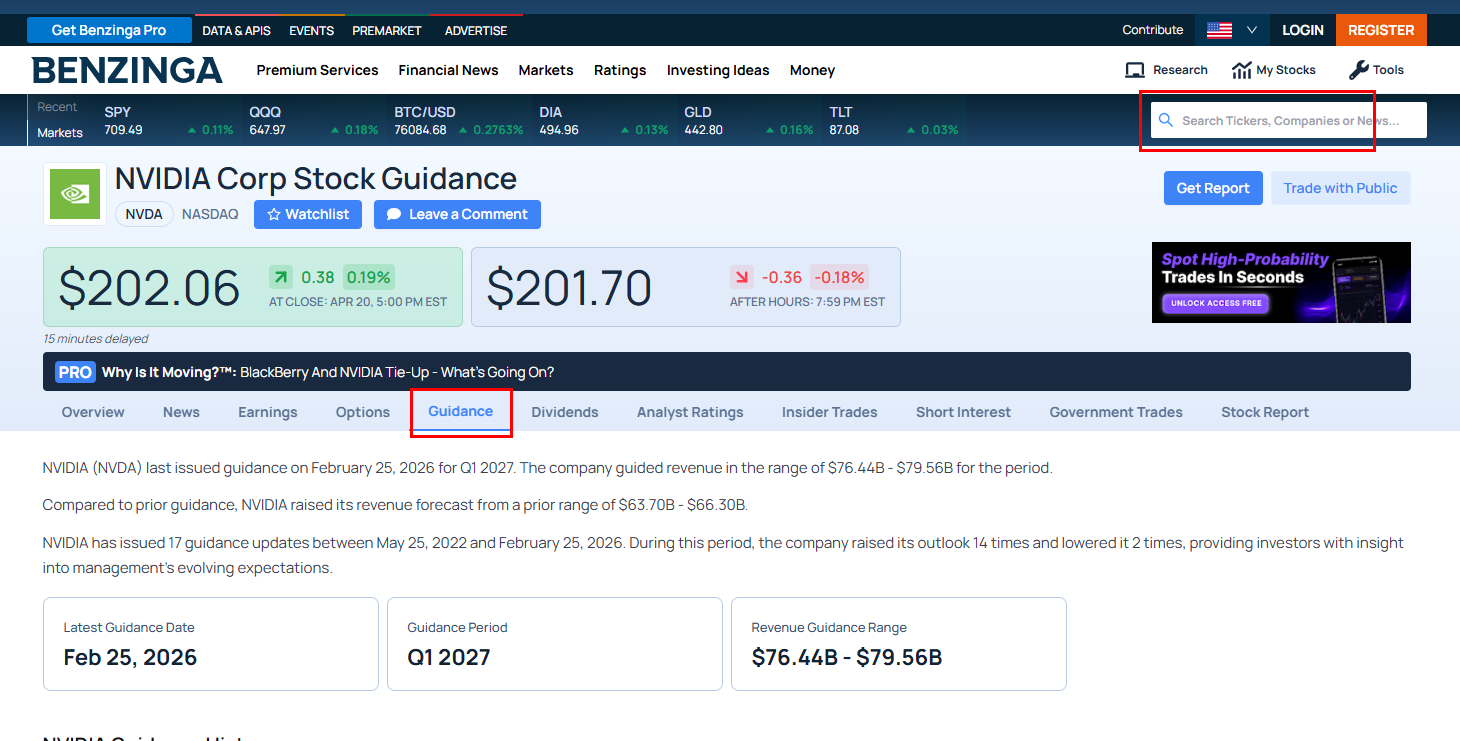The image size is (1460, 741).
Task: Click the $202.06 closing price
Action: [149, 288]
